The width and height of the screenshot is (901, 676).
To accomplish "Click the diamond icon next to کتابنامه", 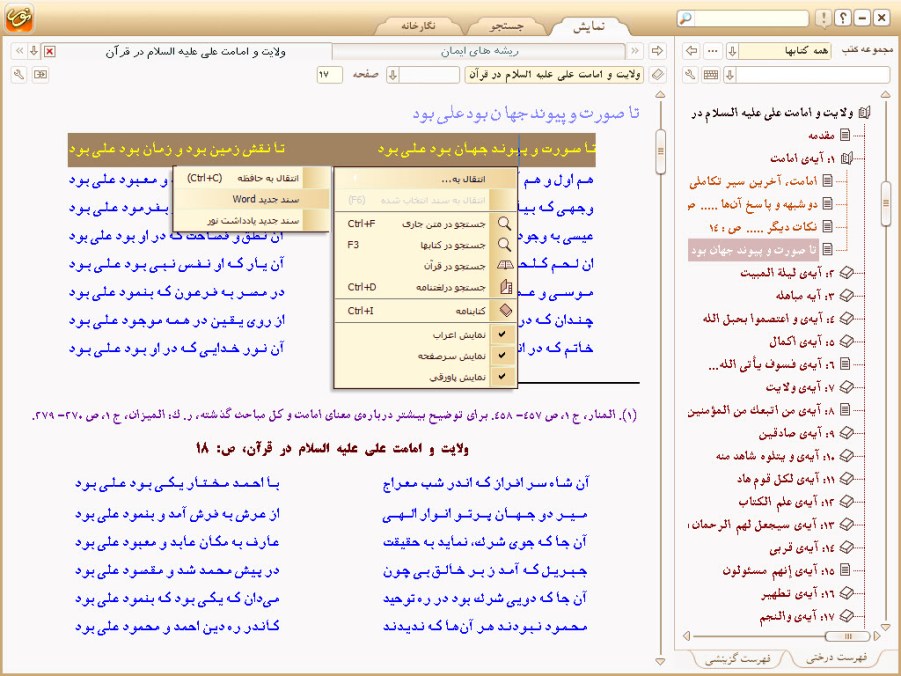I will [505, 310].
